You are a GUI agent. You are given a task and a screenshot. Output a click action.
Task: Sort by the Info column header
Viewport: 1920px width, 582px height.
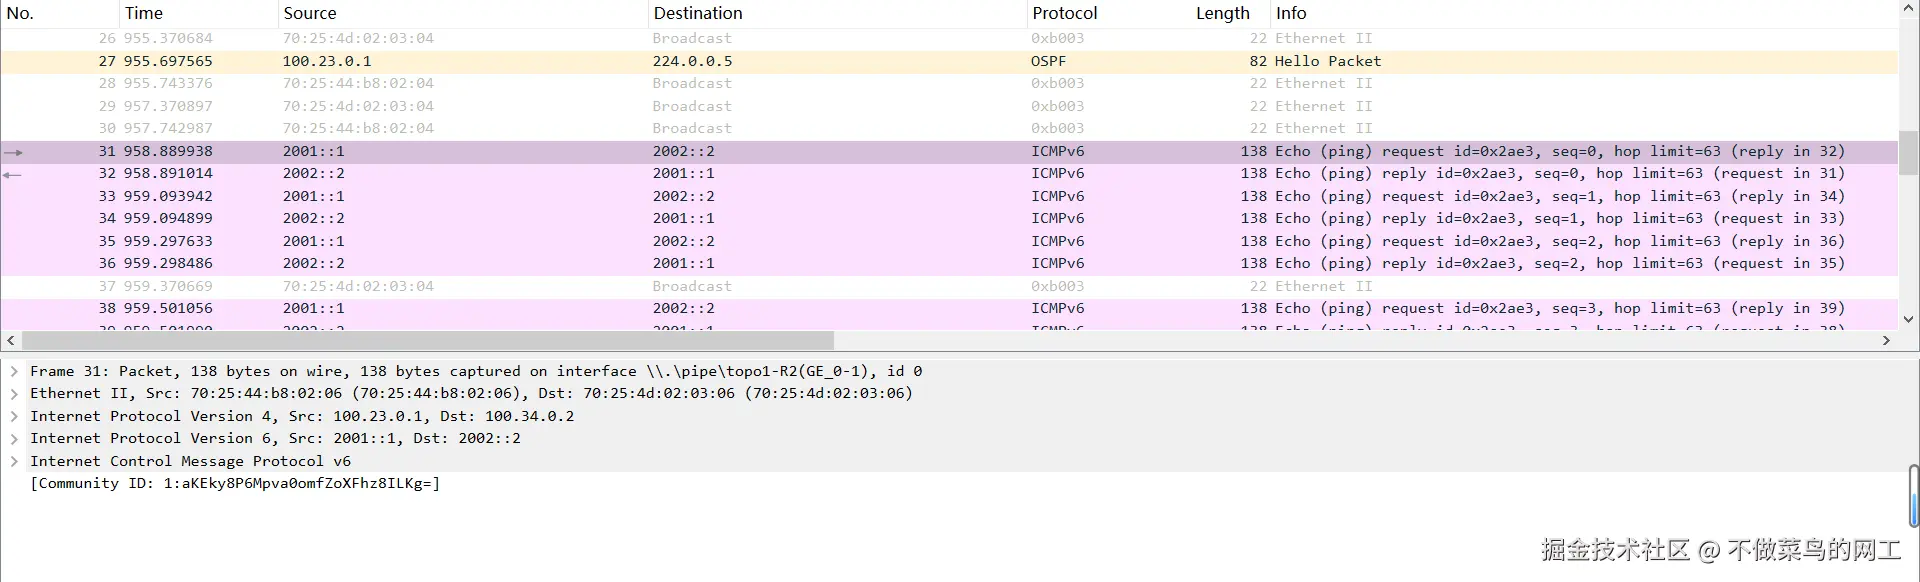pos(1584,13)
